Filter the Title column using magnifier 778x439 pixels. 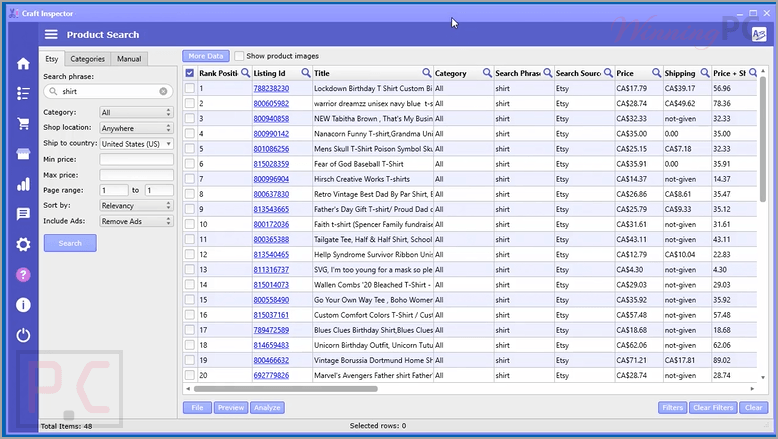tap(427, 73)
